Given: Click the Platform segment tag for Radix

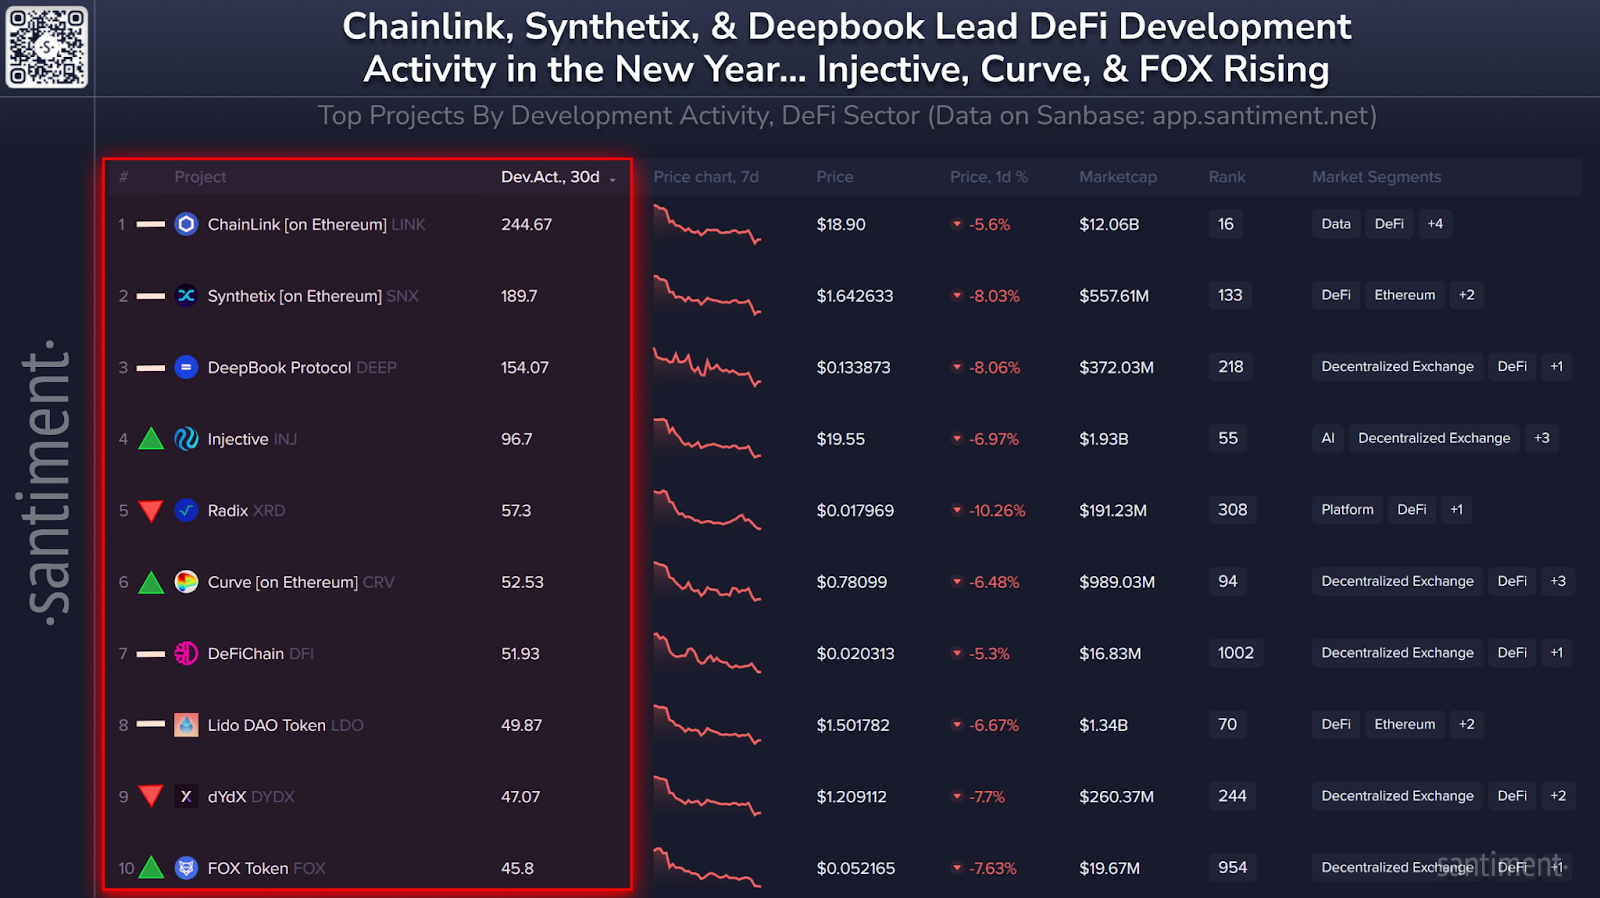Looking at the screenshot, I should [1347, 510].
